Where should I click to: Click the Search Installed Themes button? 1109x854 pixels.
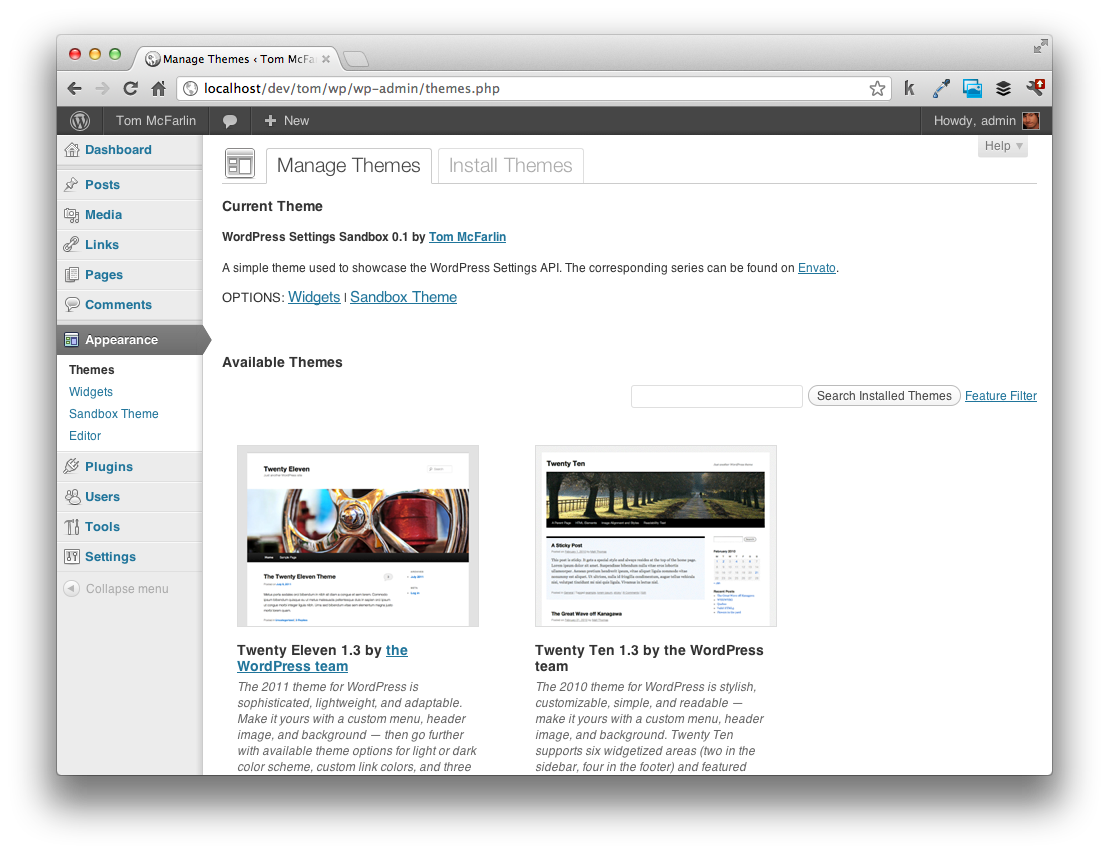coord(884,396)
